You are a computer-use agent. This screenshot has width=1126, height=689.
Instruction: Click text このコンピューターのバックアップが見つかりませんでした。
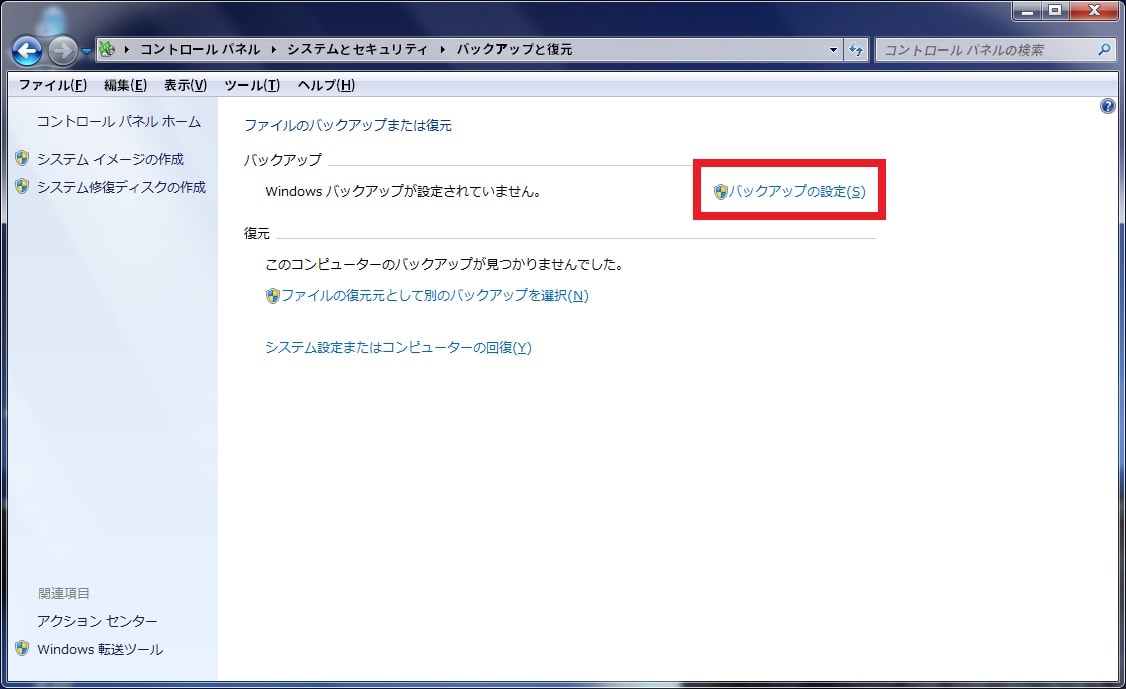pos(445,264)
